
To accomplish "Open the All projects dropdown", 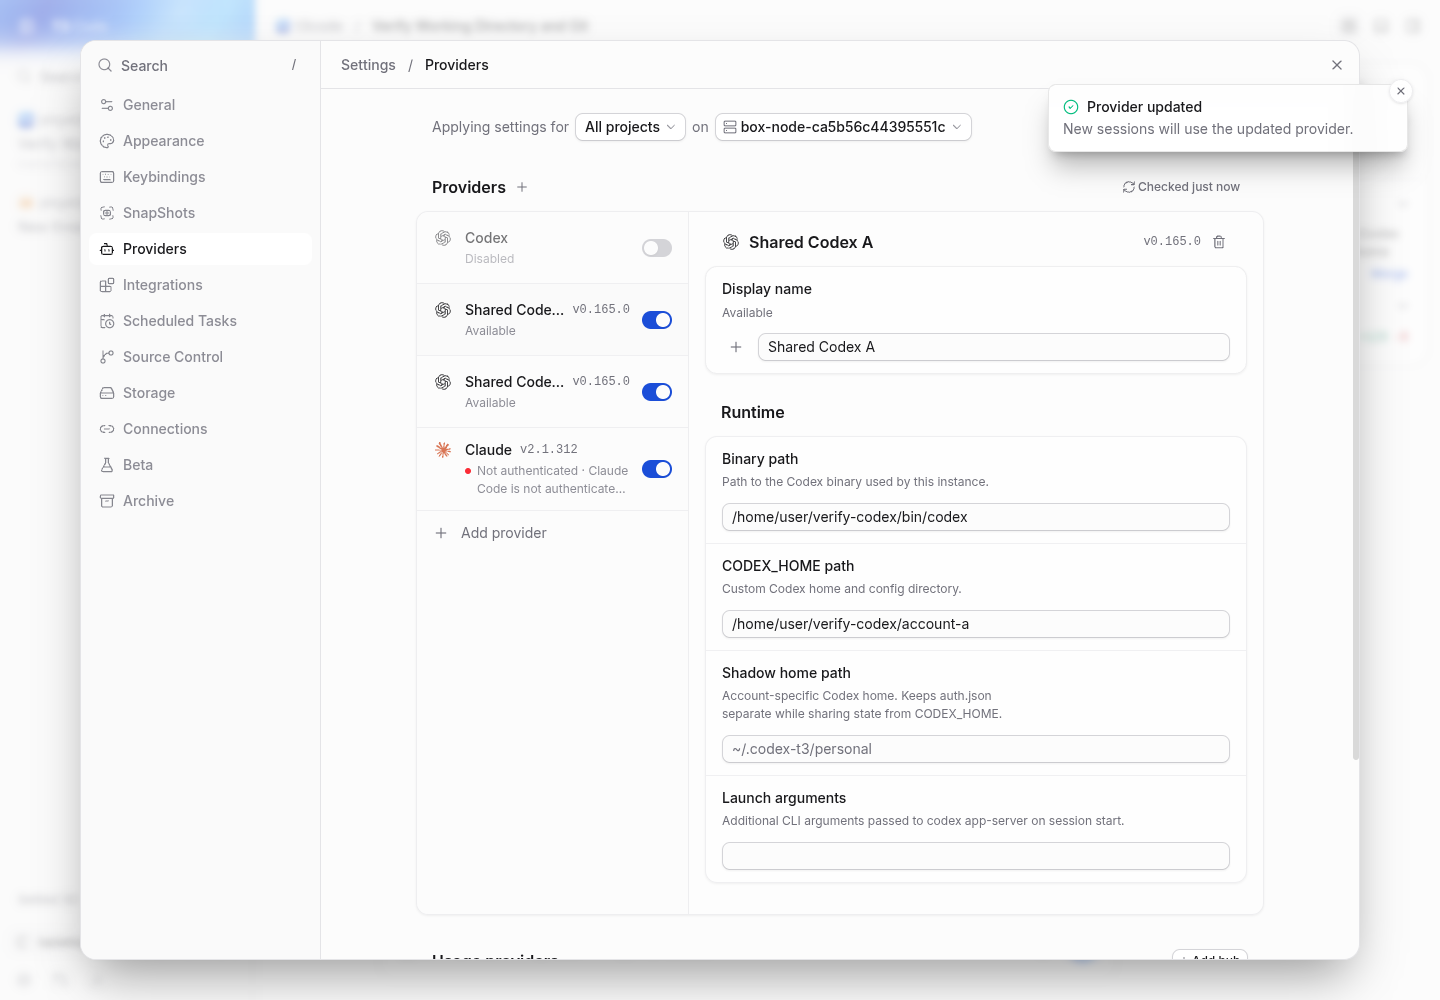I will click(630, 127).
